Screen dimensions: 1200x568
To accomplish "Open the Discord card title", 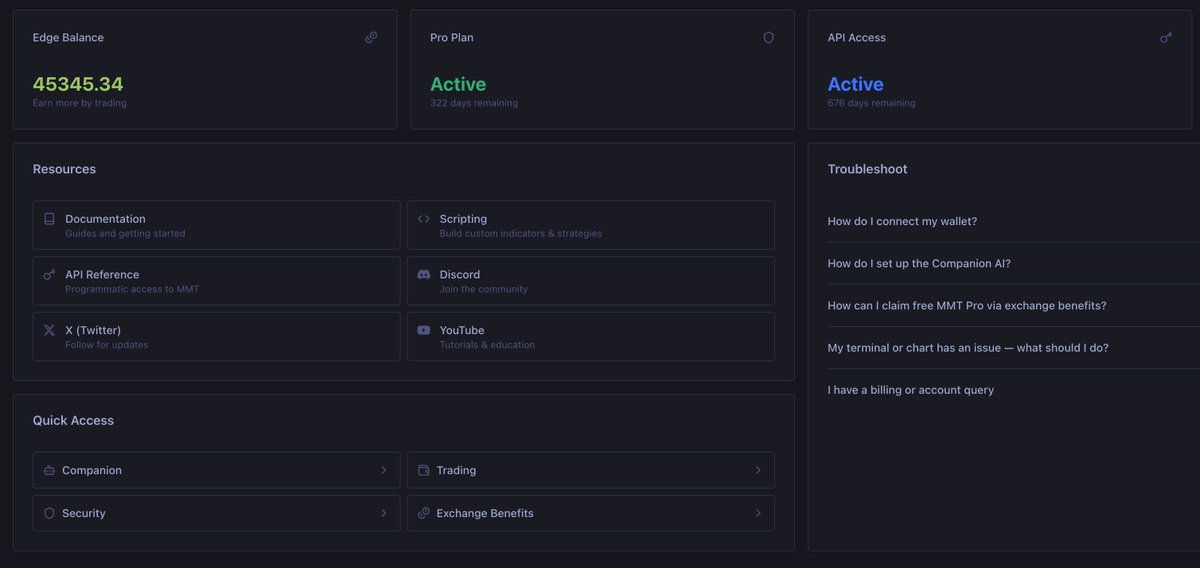I will pyautogui.click(x=460, y=274).
